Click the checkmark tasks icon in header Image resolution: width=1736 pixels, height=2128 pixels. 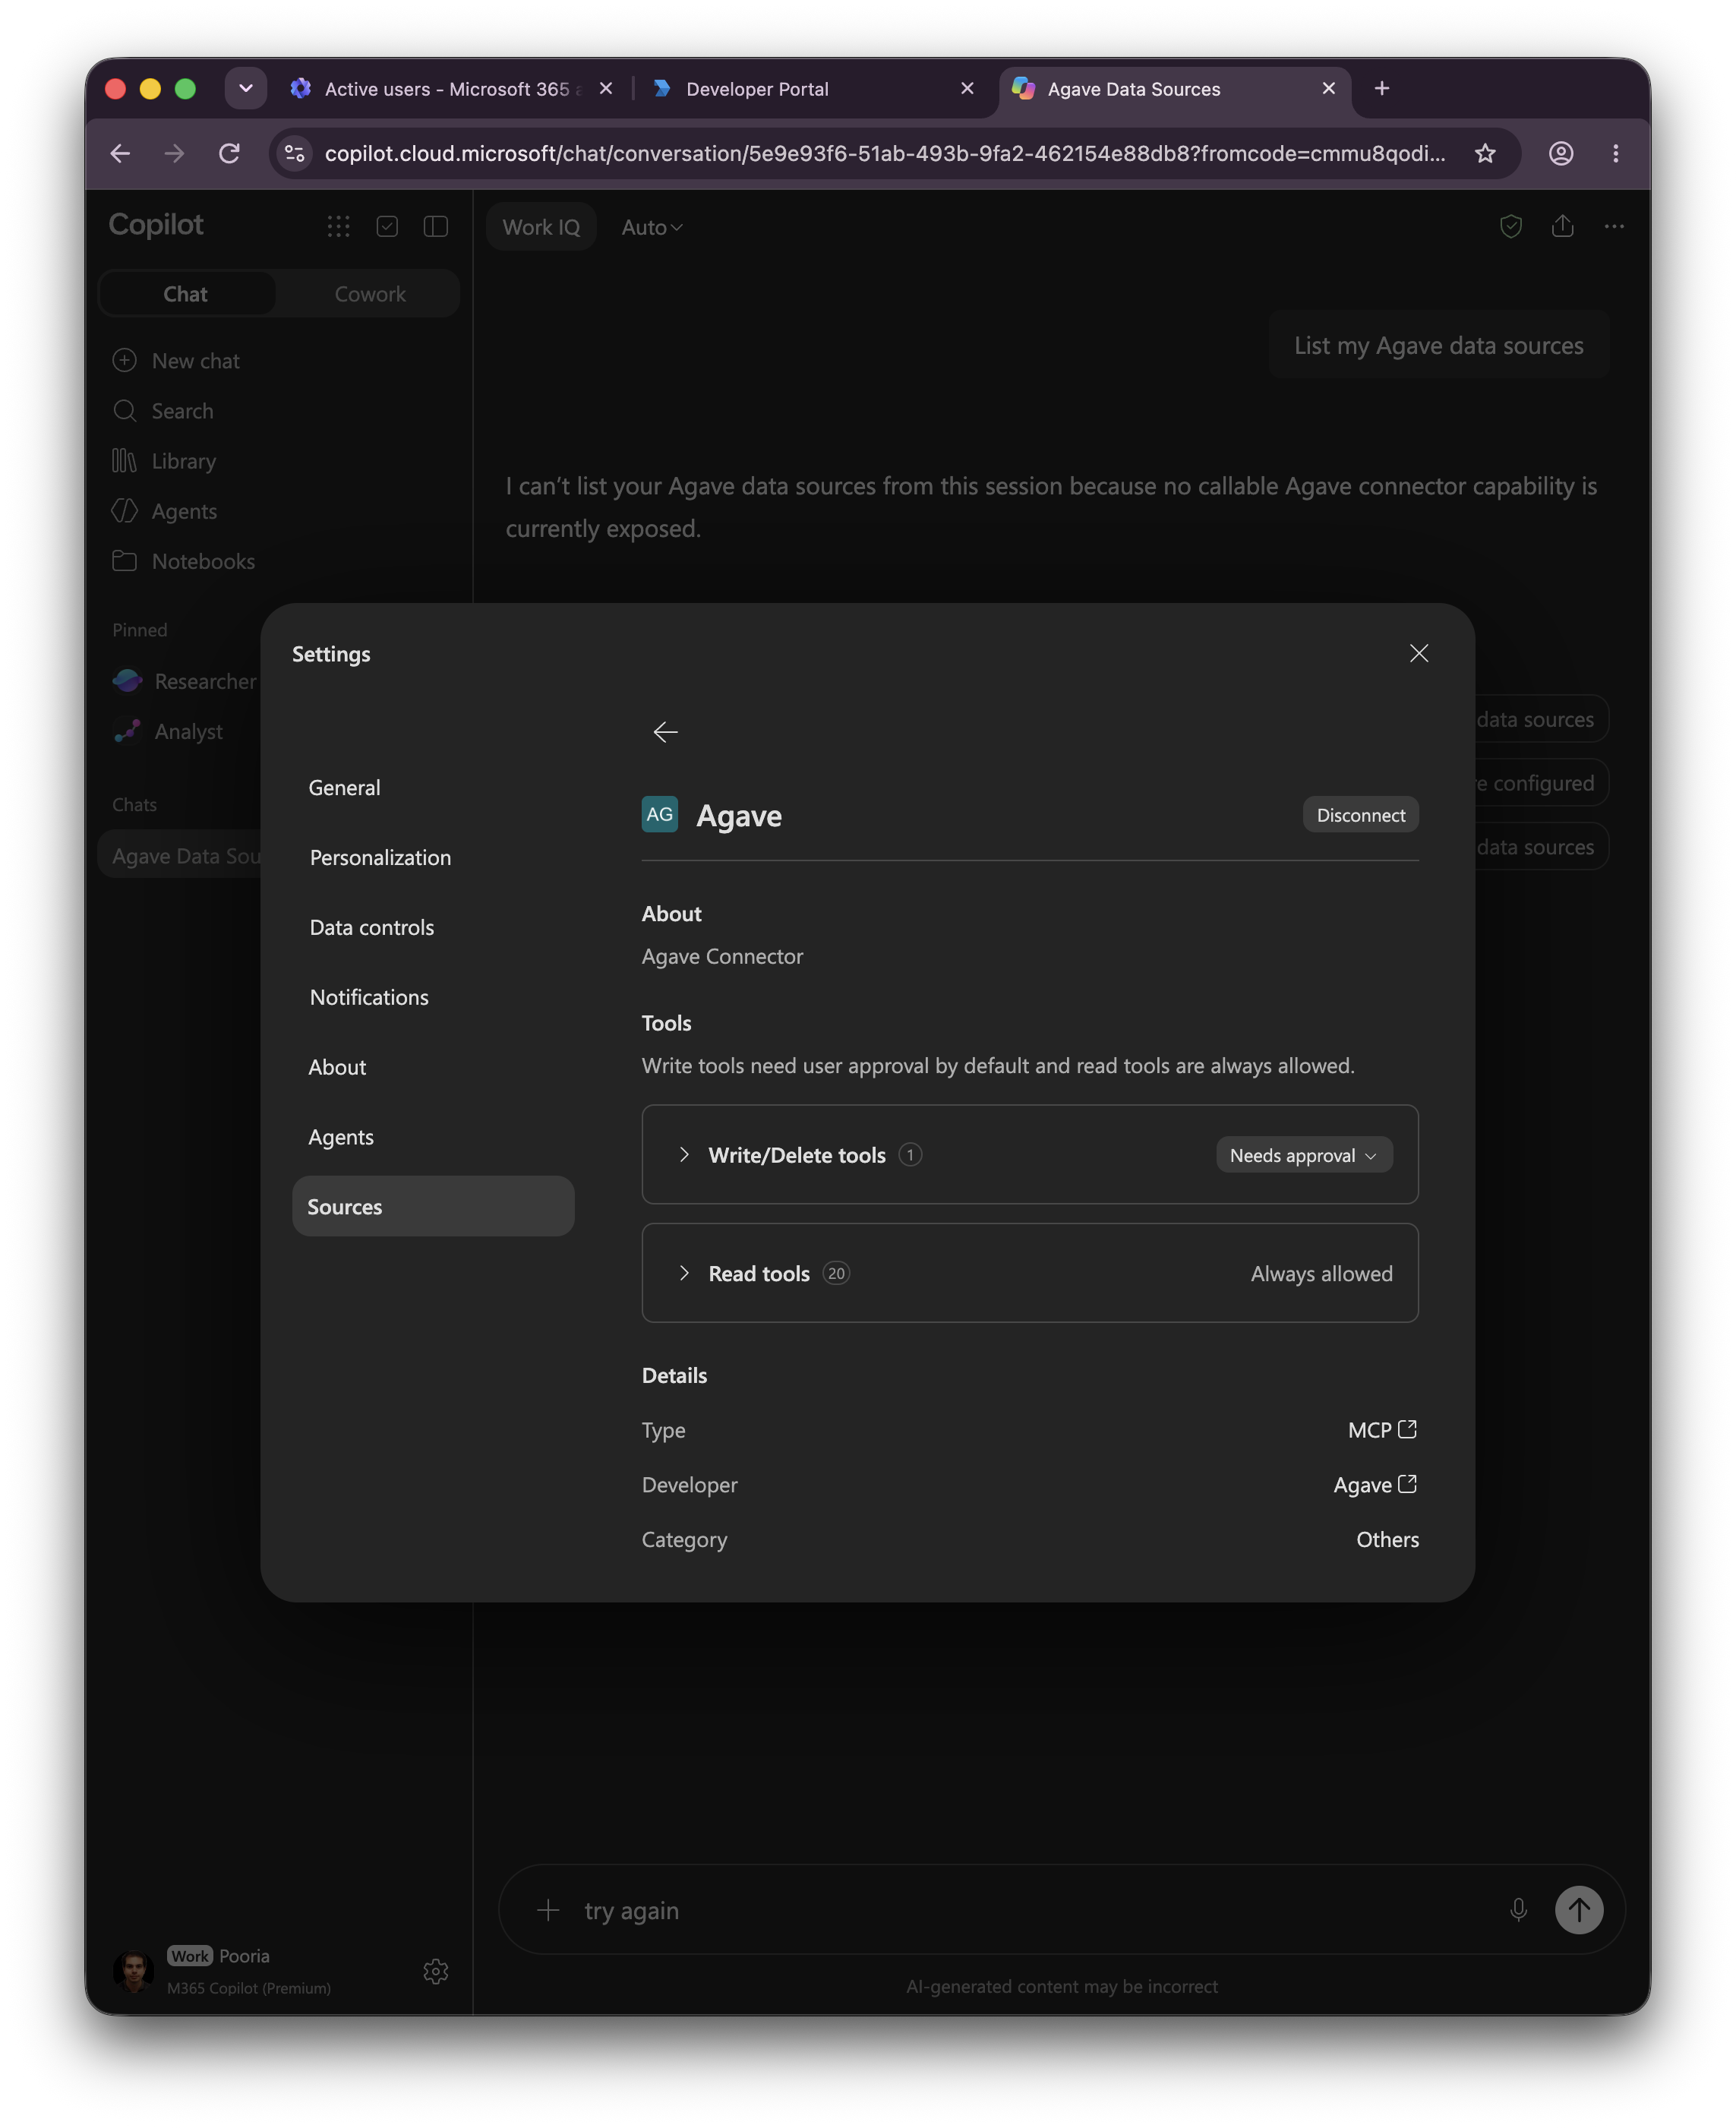point(387,227)
